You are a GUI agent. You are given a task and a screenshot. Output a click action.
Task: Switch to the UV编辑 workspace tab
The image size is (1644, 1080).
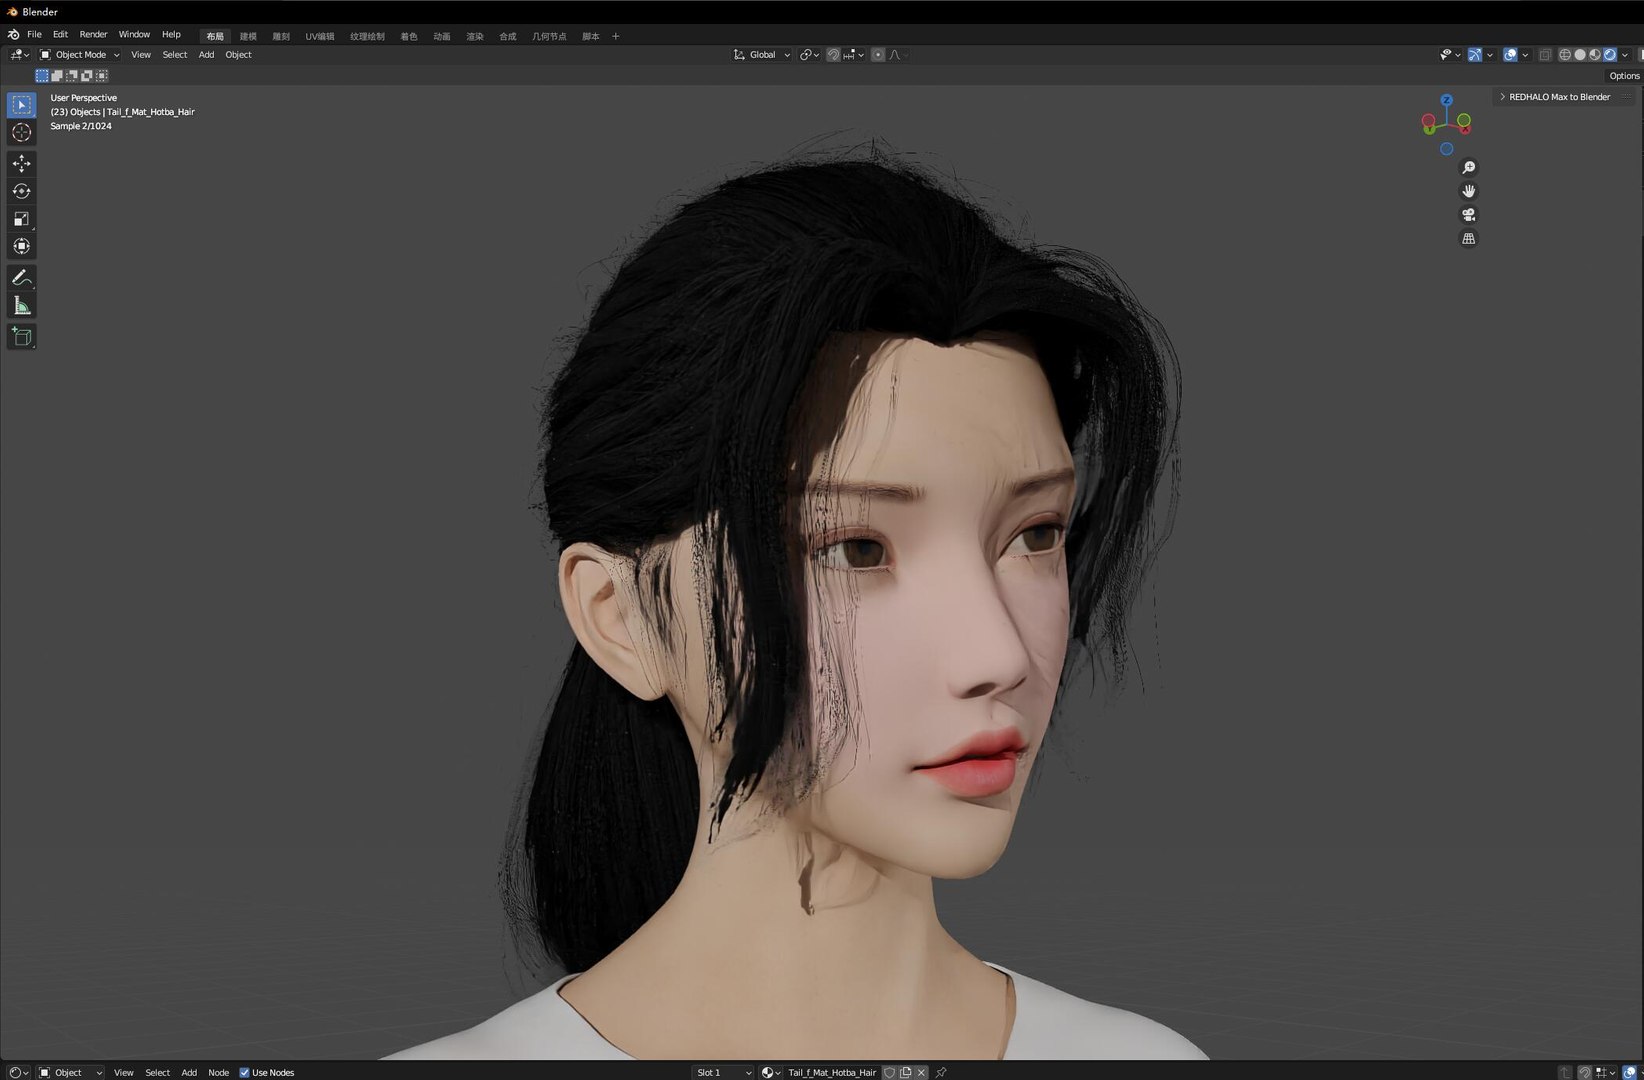pos(320,36)
